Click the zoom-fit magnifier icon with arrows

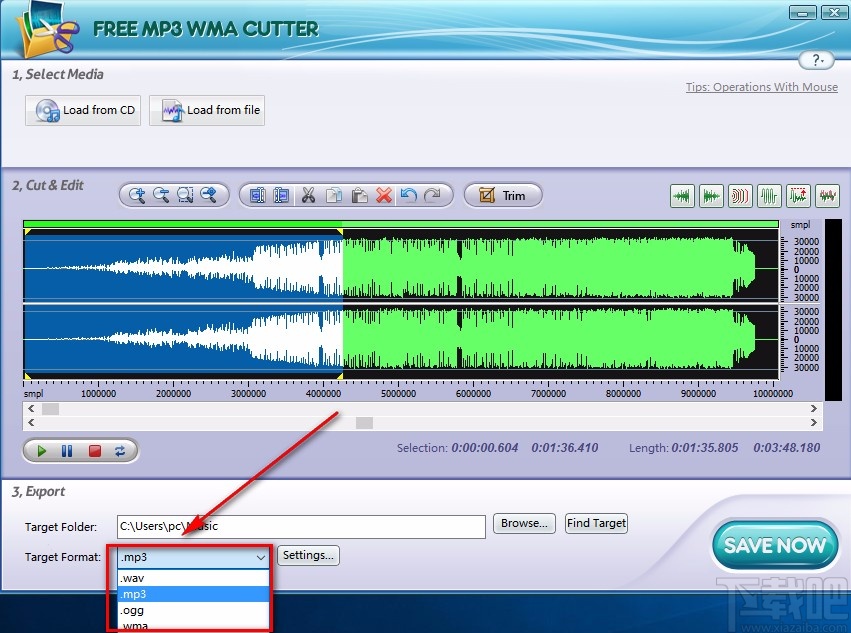coord(209,195)
